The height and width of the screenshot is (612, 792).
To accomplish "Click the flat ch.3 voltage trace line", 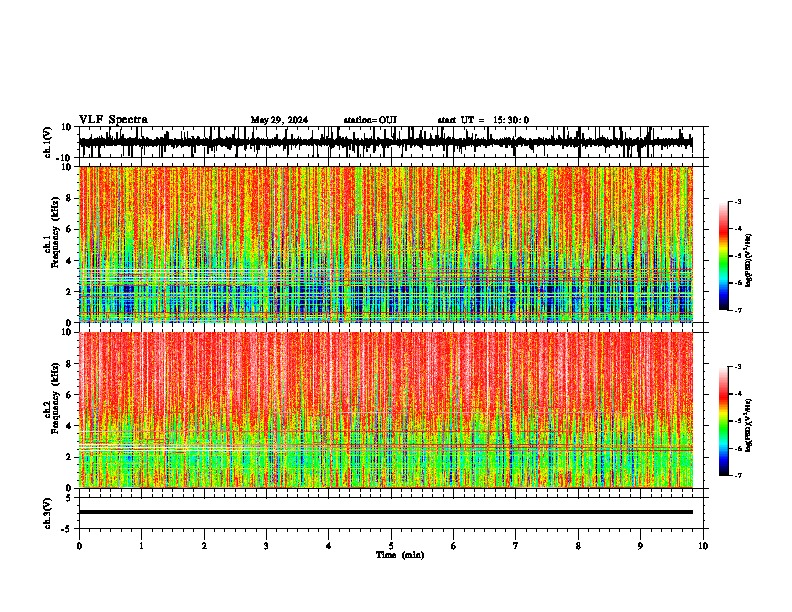I will tap(386, 512).
